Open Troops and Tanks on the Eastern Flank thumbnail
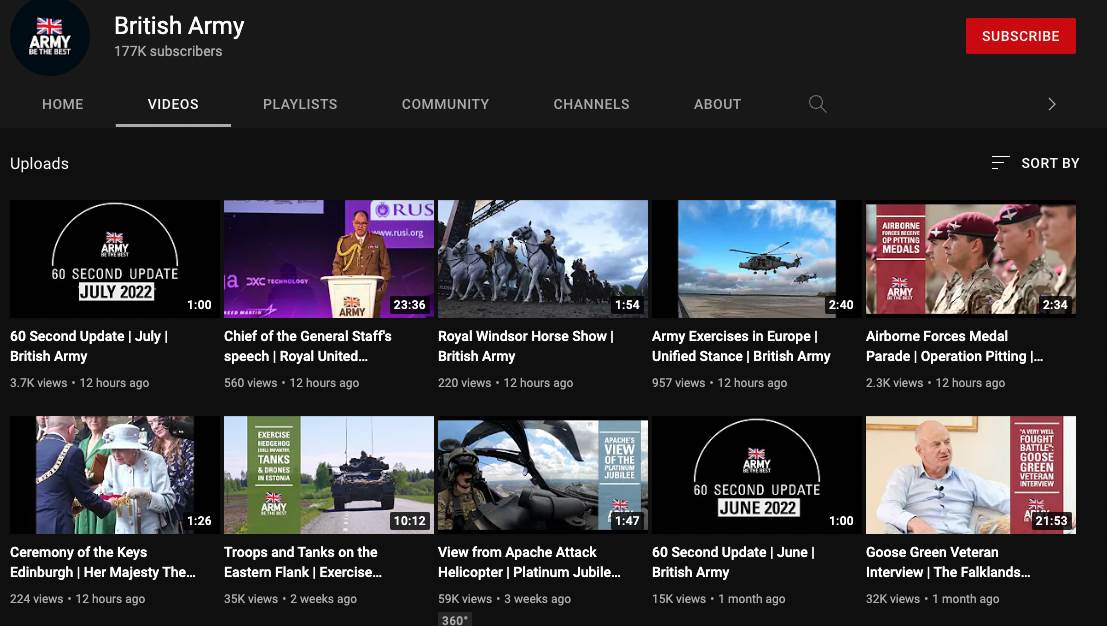Viewport: 1107px width, 626px height. [328, 475]
